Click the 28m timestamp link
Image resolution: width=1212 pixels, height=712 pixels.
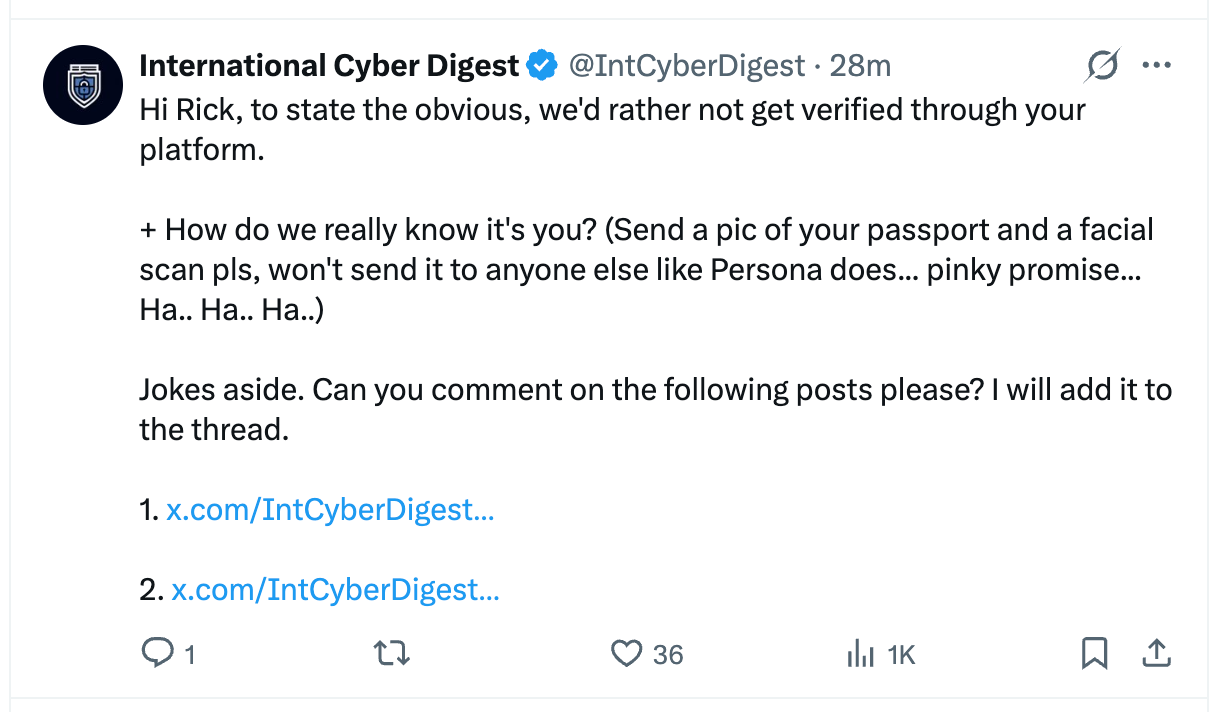click(860, 66)
